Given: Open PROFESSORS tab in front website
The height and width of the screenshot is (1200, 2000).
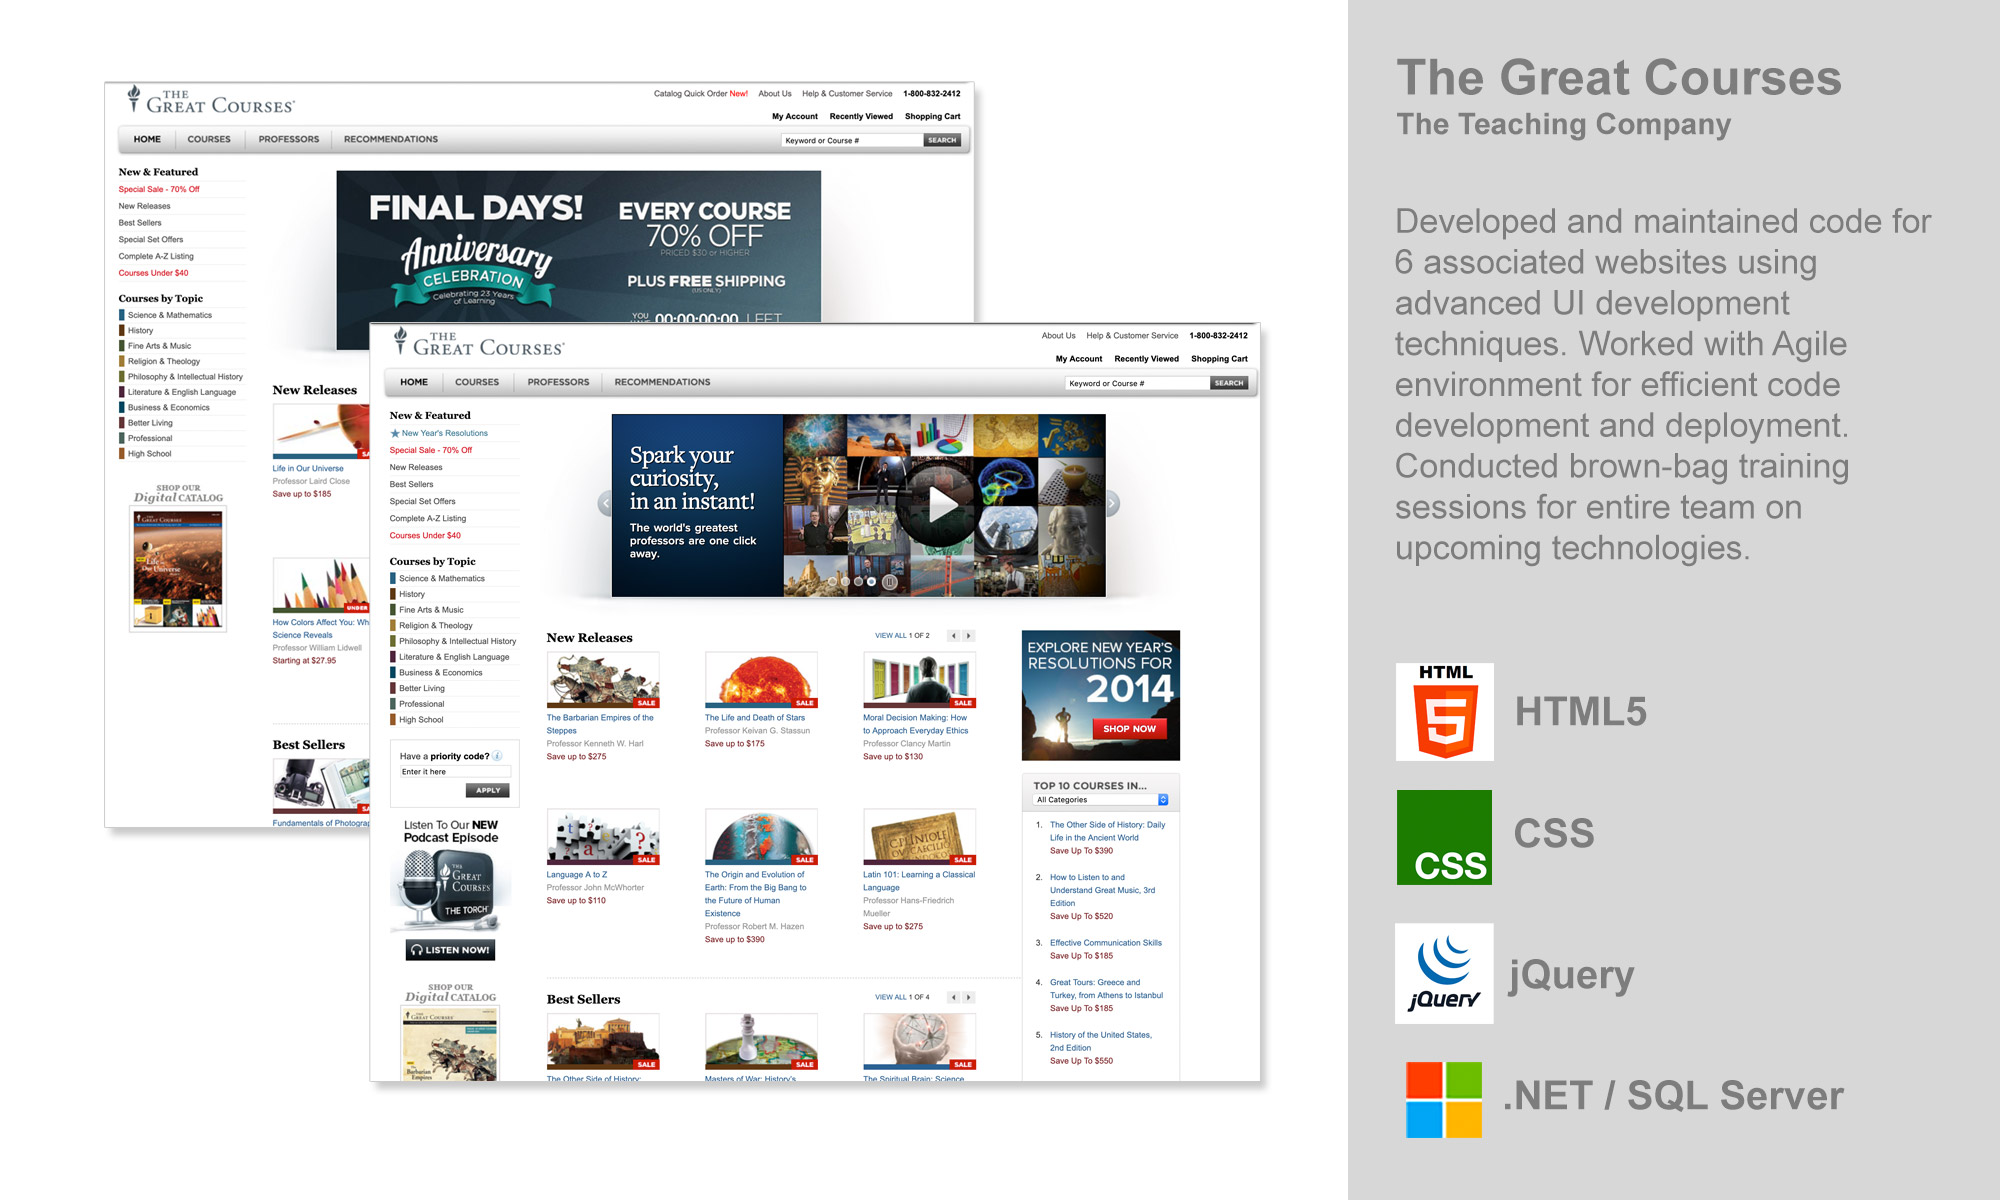Looking at the screenshot, I should pyautogui.click(x=558, y=382).
